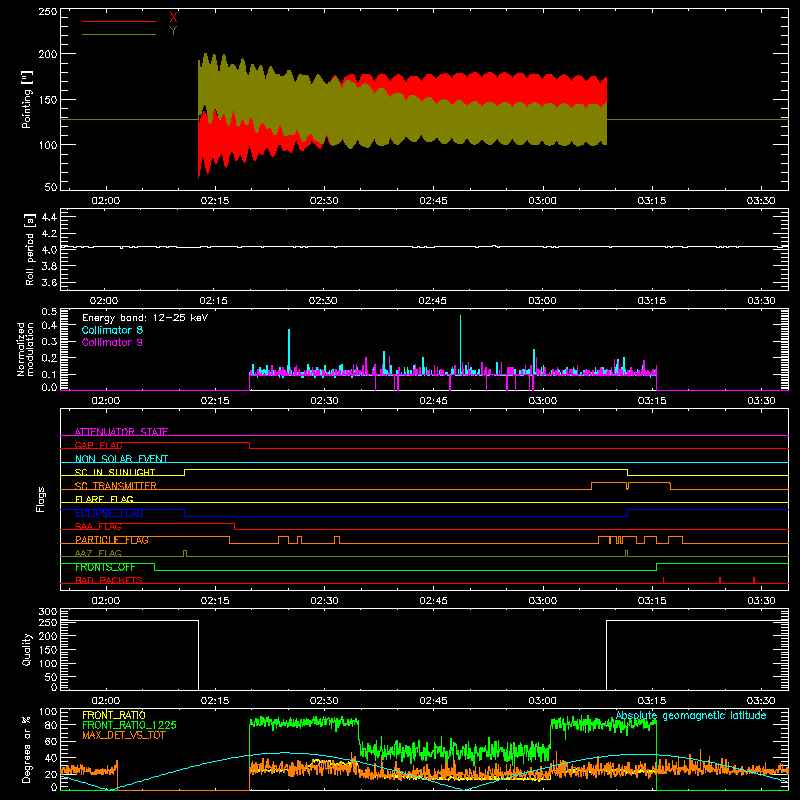This screenshot has width=800, height=800.
Task: Click the first red BAD_PACKETS tick after 03:15
Action: tap(663, 580)
